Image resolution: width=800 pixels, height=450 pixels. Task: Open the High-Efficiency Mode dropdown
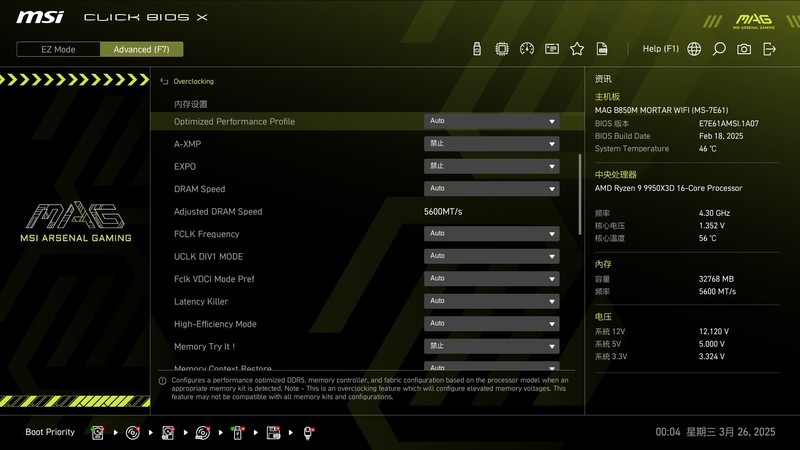(491, 323)
